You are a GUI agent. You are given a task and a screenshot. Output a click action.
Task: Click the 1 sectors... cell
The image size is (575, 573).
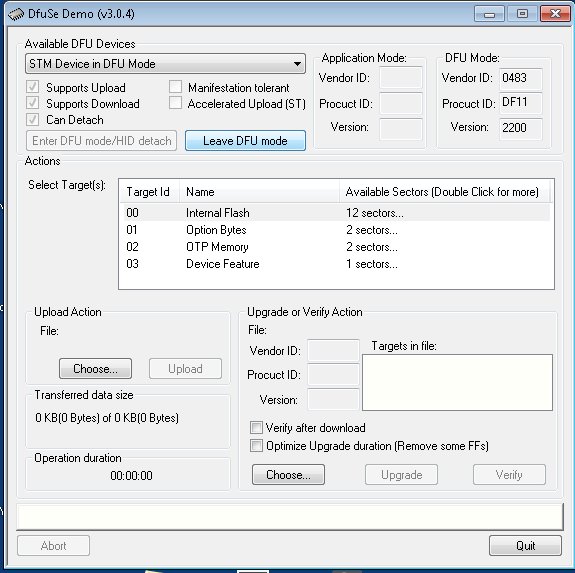coord(372,264)
